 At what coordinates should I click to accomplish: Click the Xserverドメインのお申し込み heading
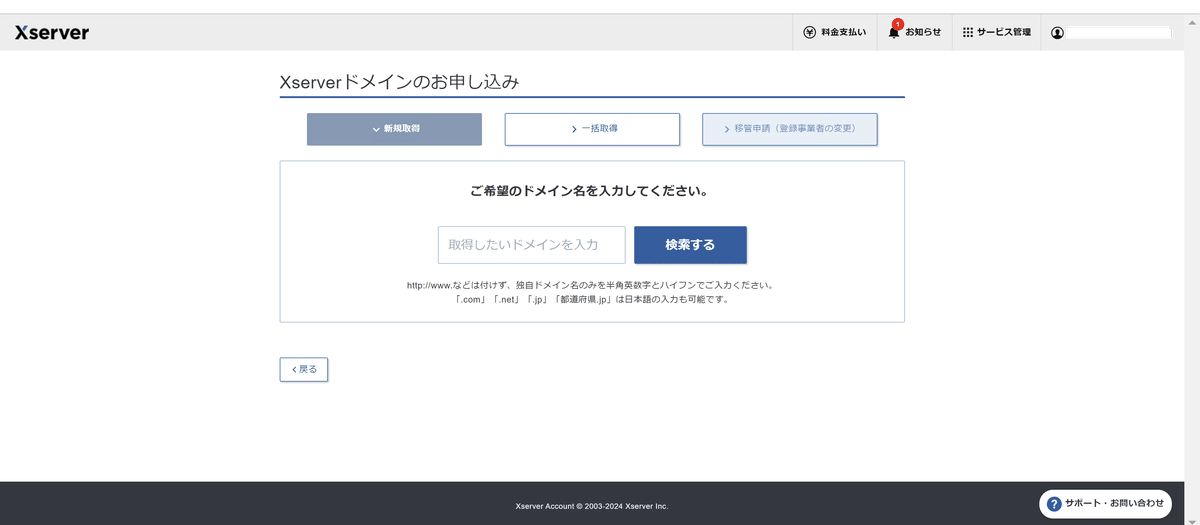(399, 82)
